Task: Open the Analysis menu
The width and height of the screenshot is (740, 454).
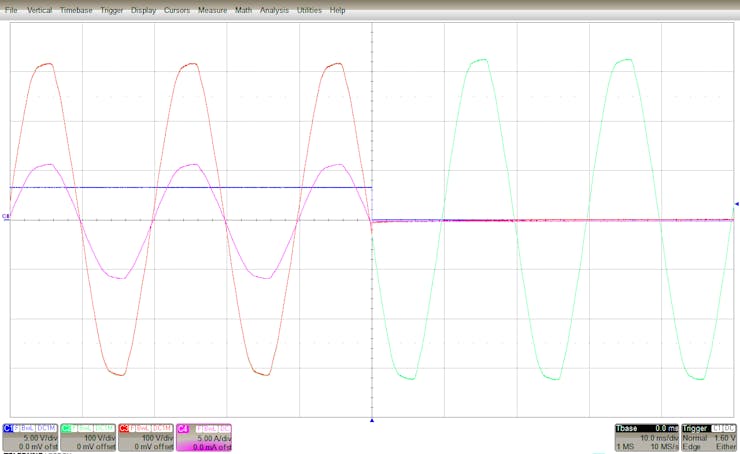Action: [x=274, y=10]
